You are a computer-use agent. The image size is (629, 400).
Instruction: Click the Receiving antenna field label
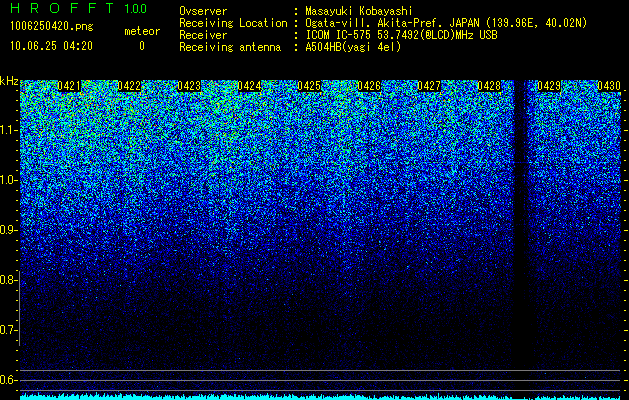click(x=230, y=47)
